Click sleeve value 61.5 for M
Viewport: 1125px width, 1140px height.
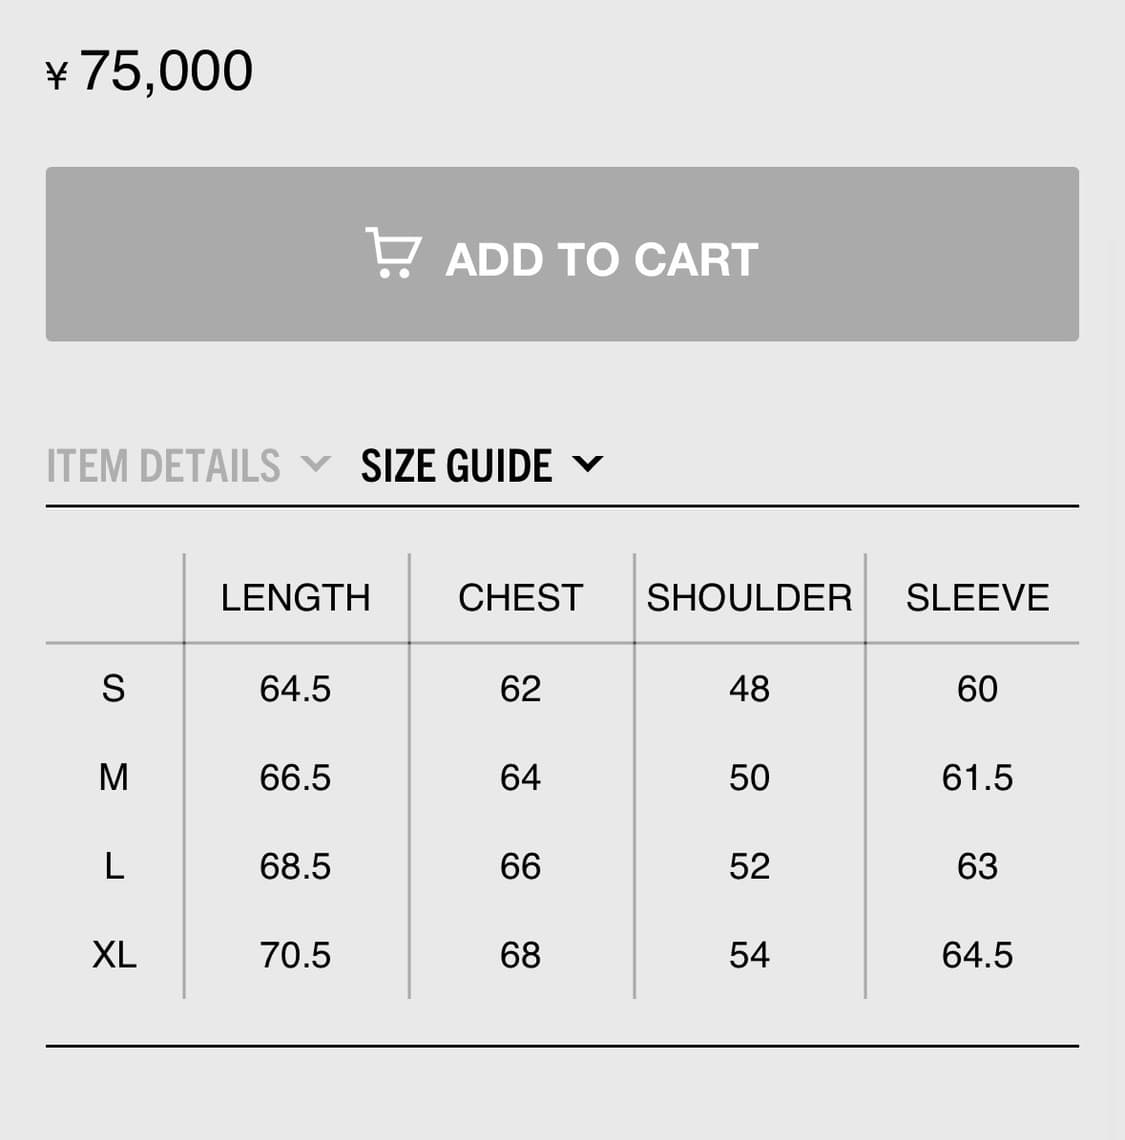977,777
